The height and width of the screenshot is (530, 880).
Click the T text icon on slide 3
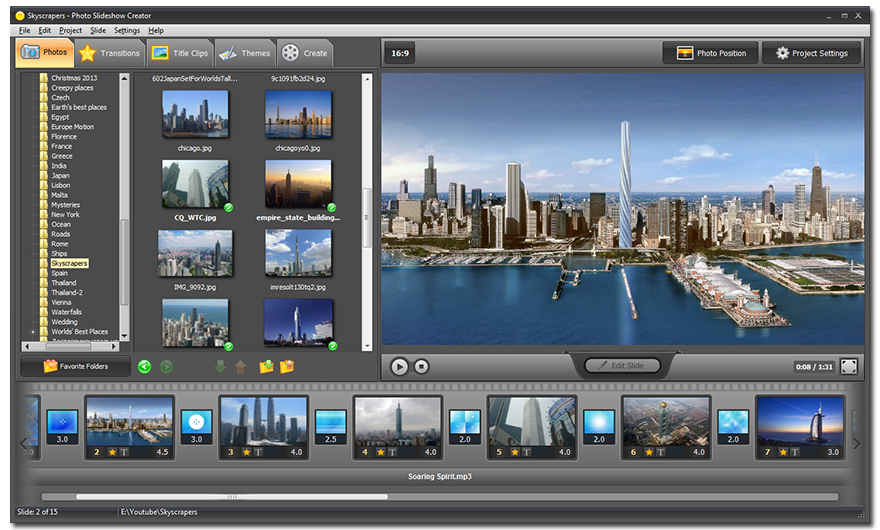point(258,452)
